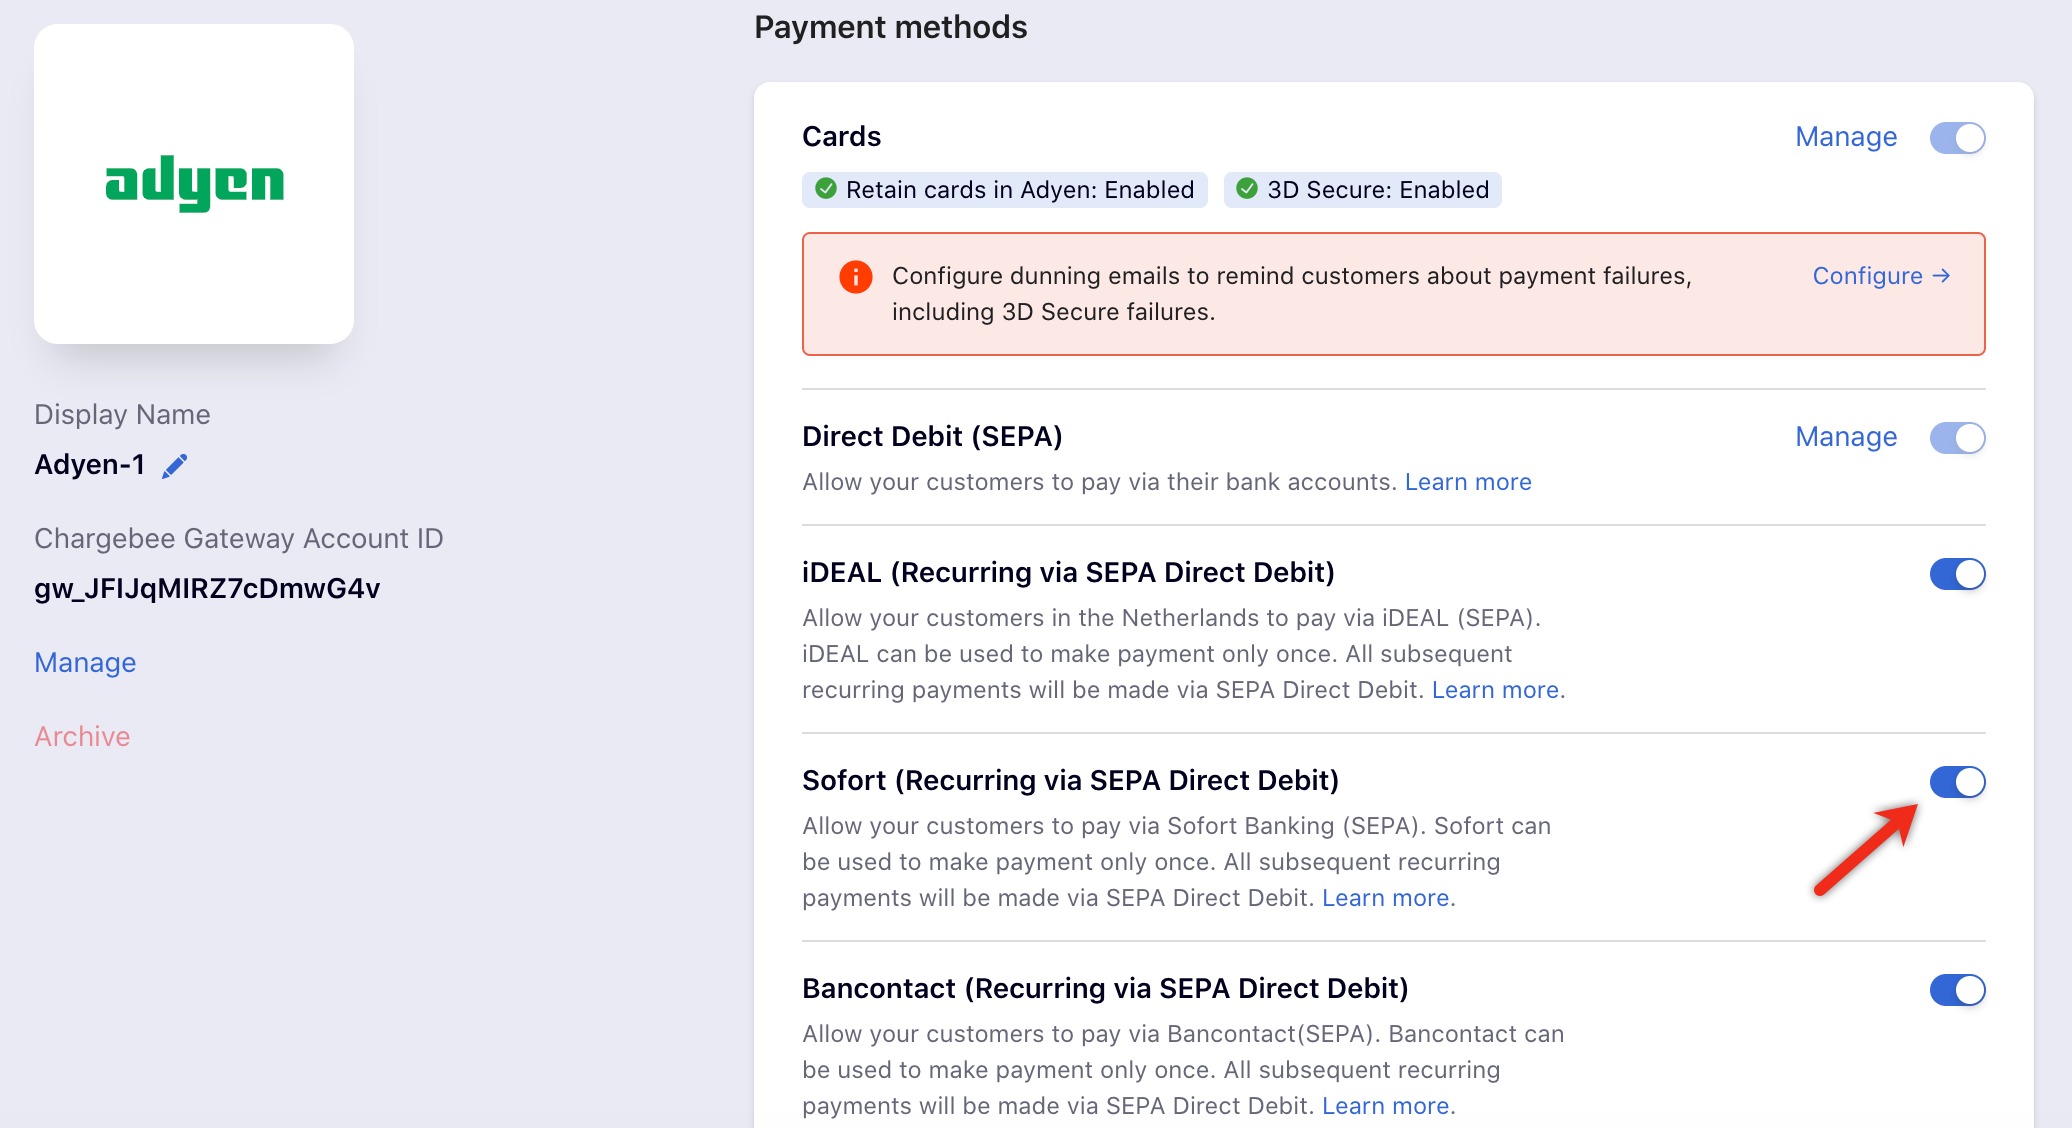Image resolution: width=2072 pixels, height=1128 pixels.
Task: Disable the iDEAL payment toggle
Action: point(1957,574)
